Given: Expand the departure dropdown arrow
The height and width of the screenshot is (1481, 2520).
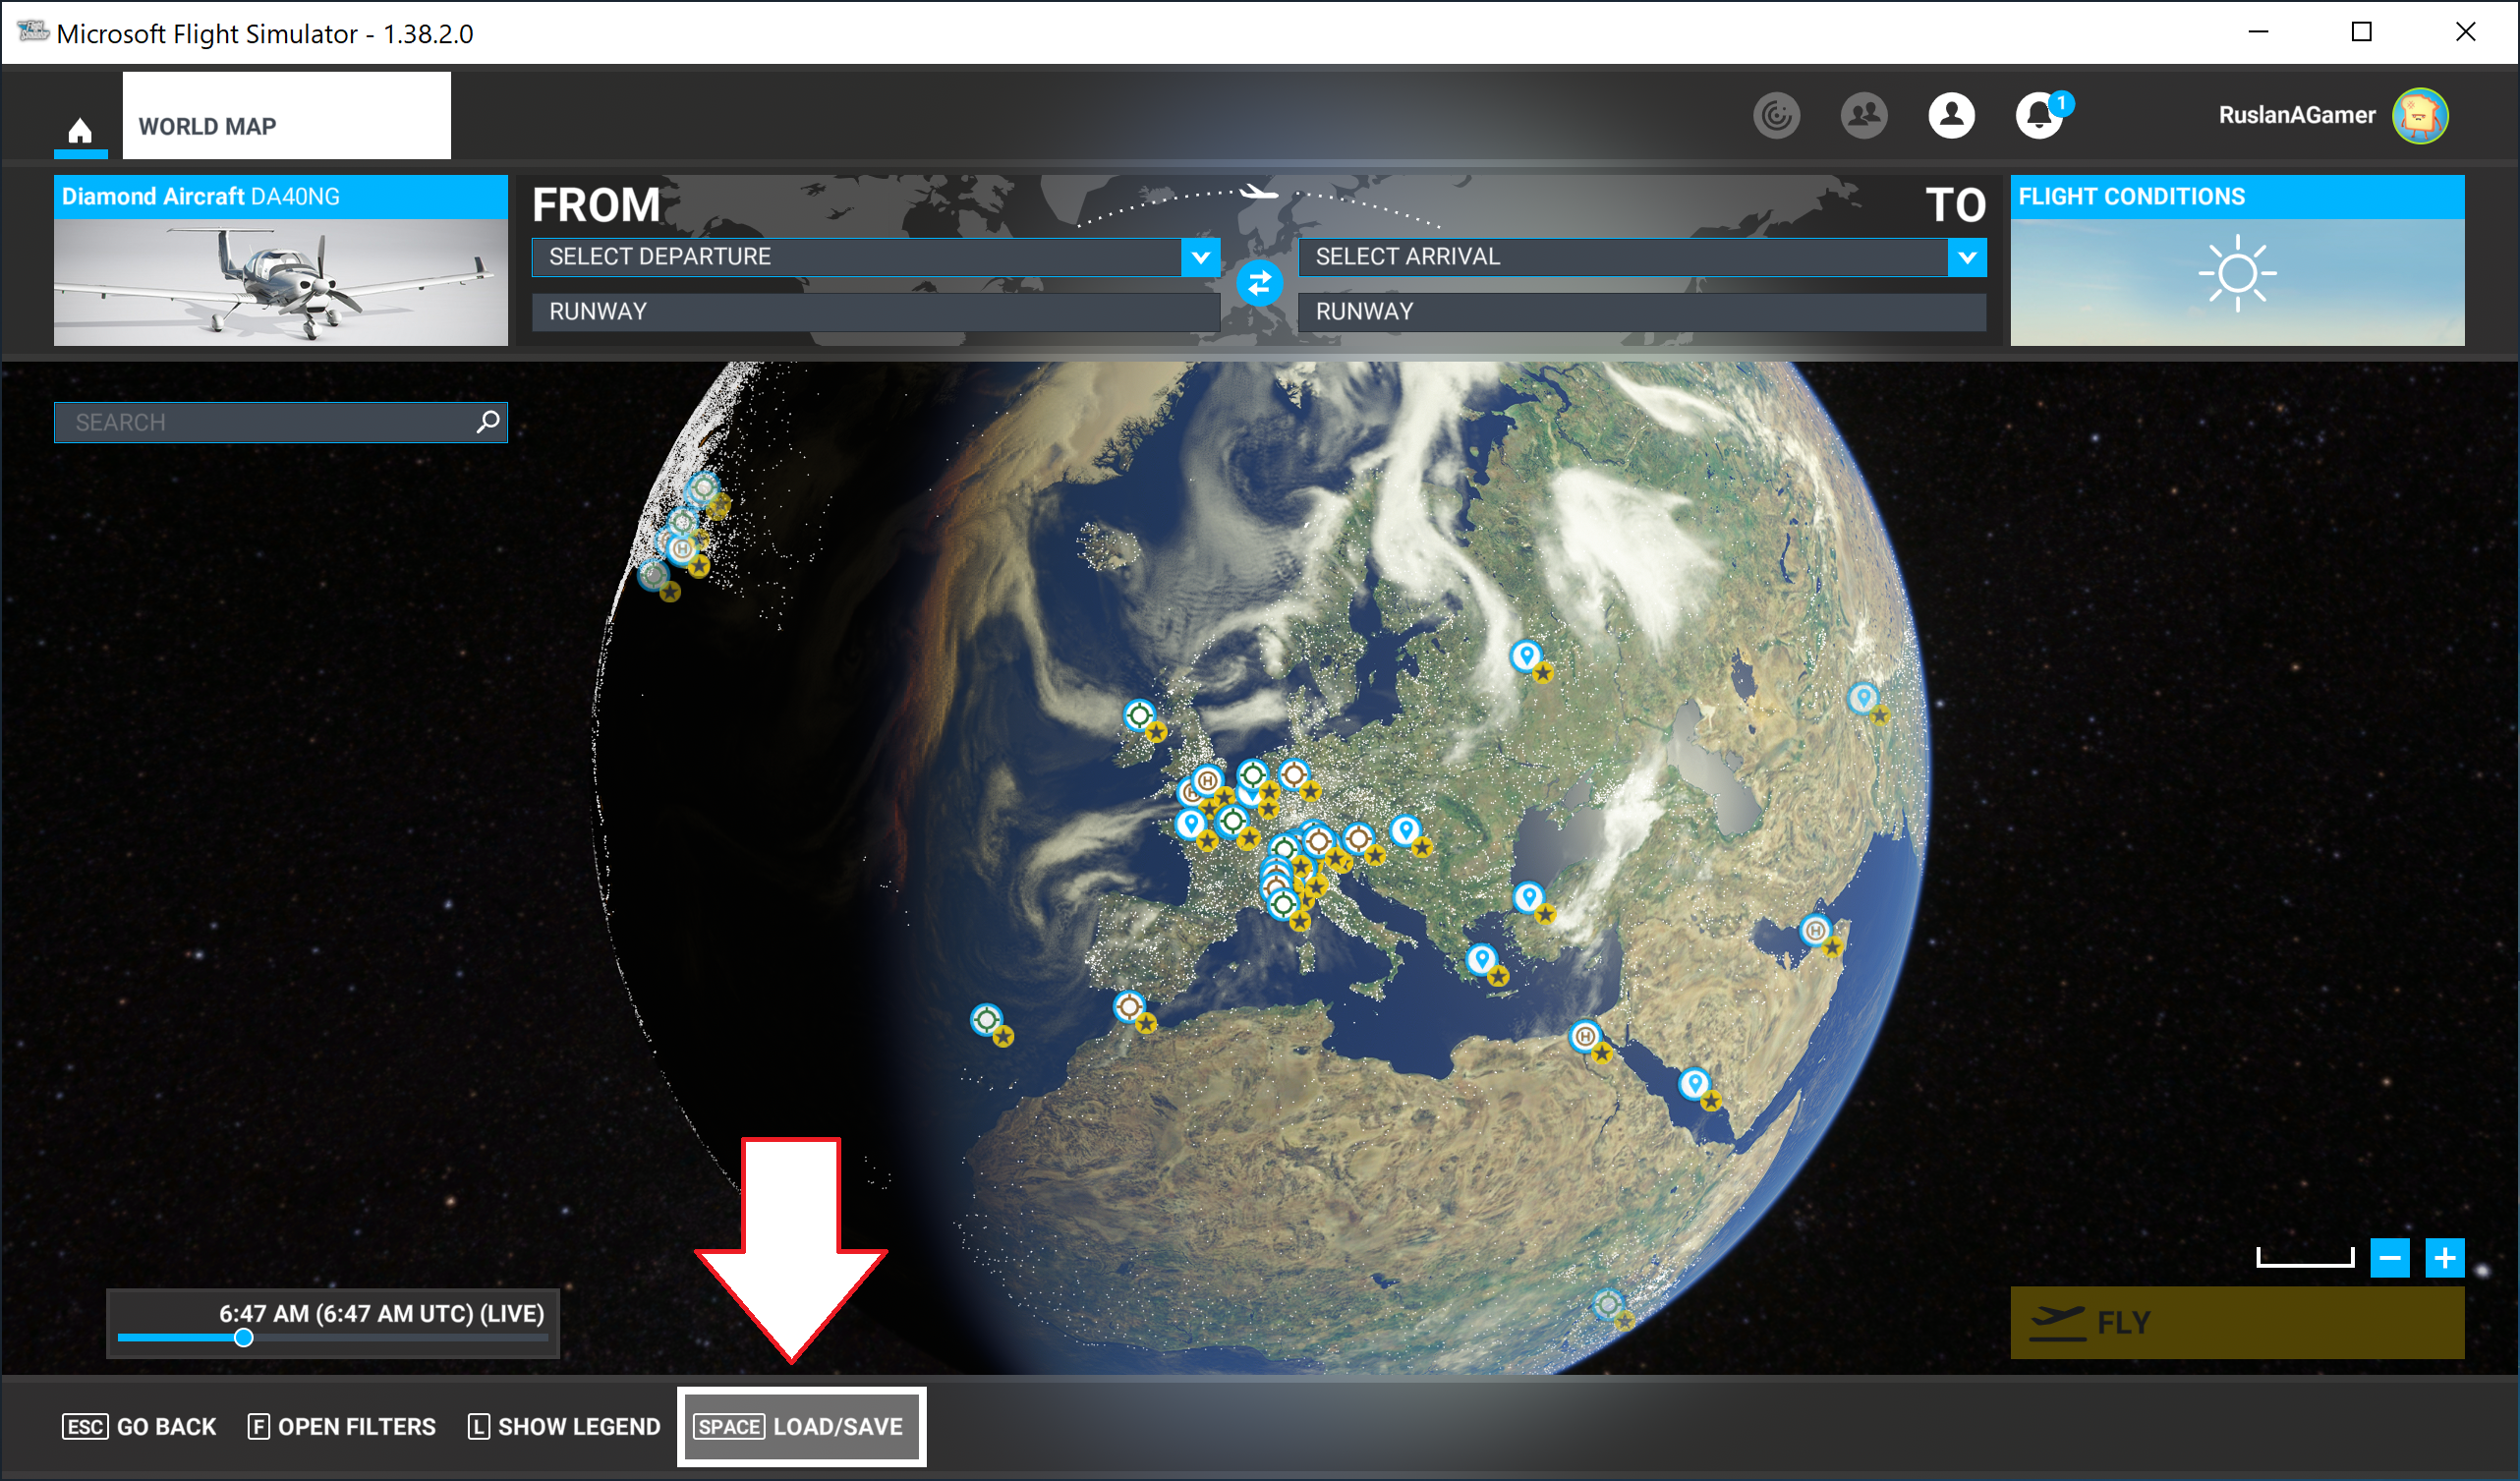Looking at the screenshot, I should [x=1201, y=257].
